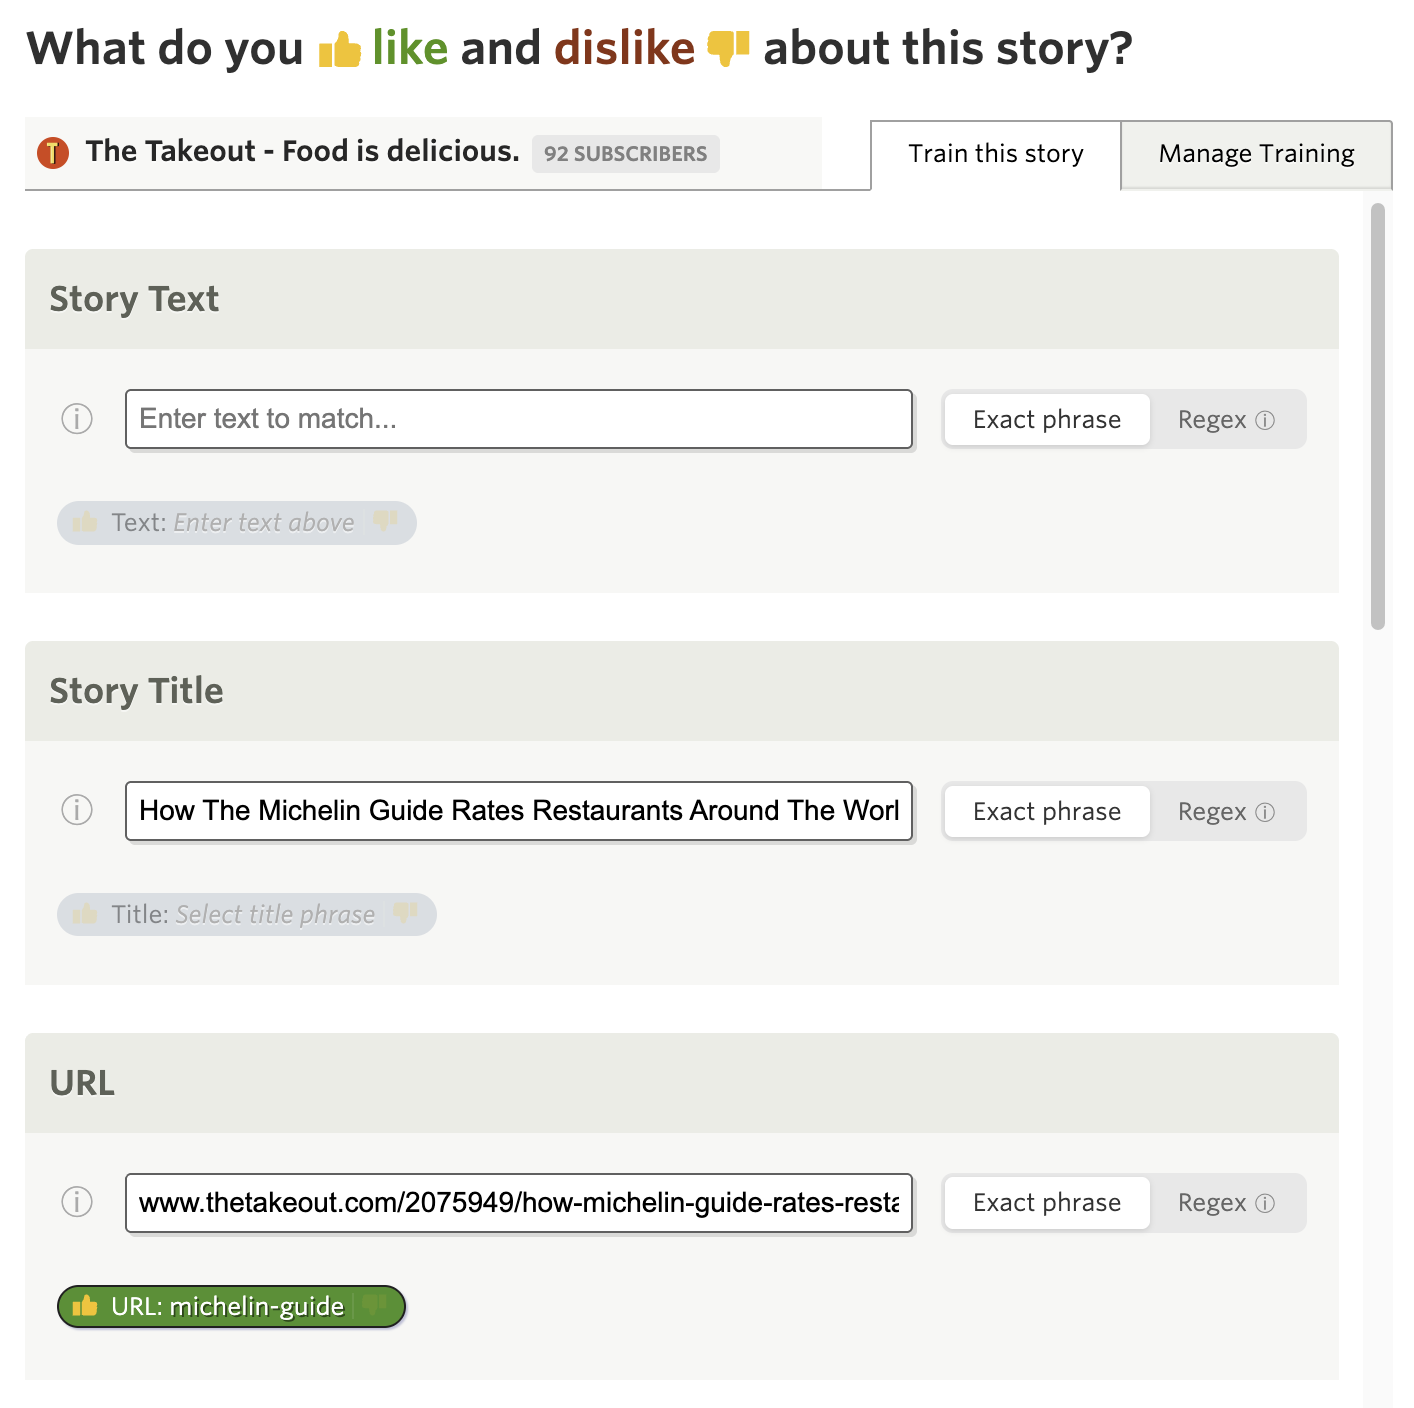Click the Story Title info icon

coord(77,810)
